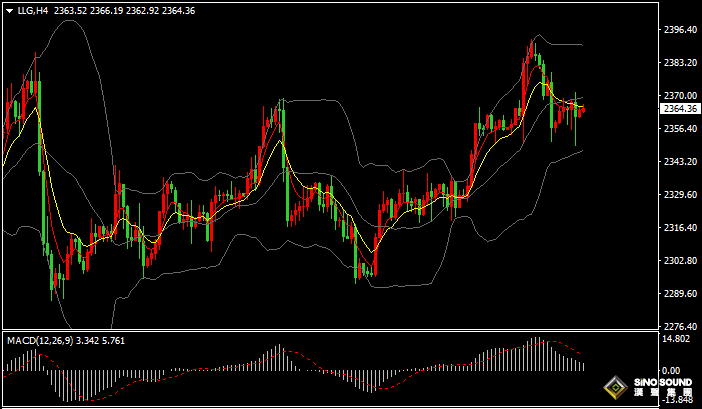Viewport: 702px width, 409px height.
Task: Click the divider between chart and MACD panel
Action: coord(330,331)
